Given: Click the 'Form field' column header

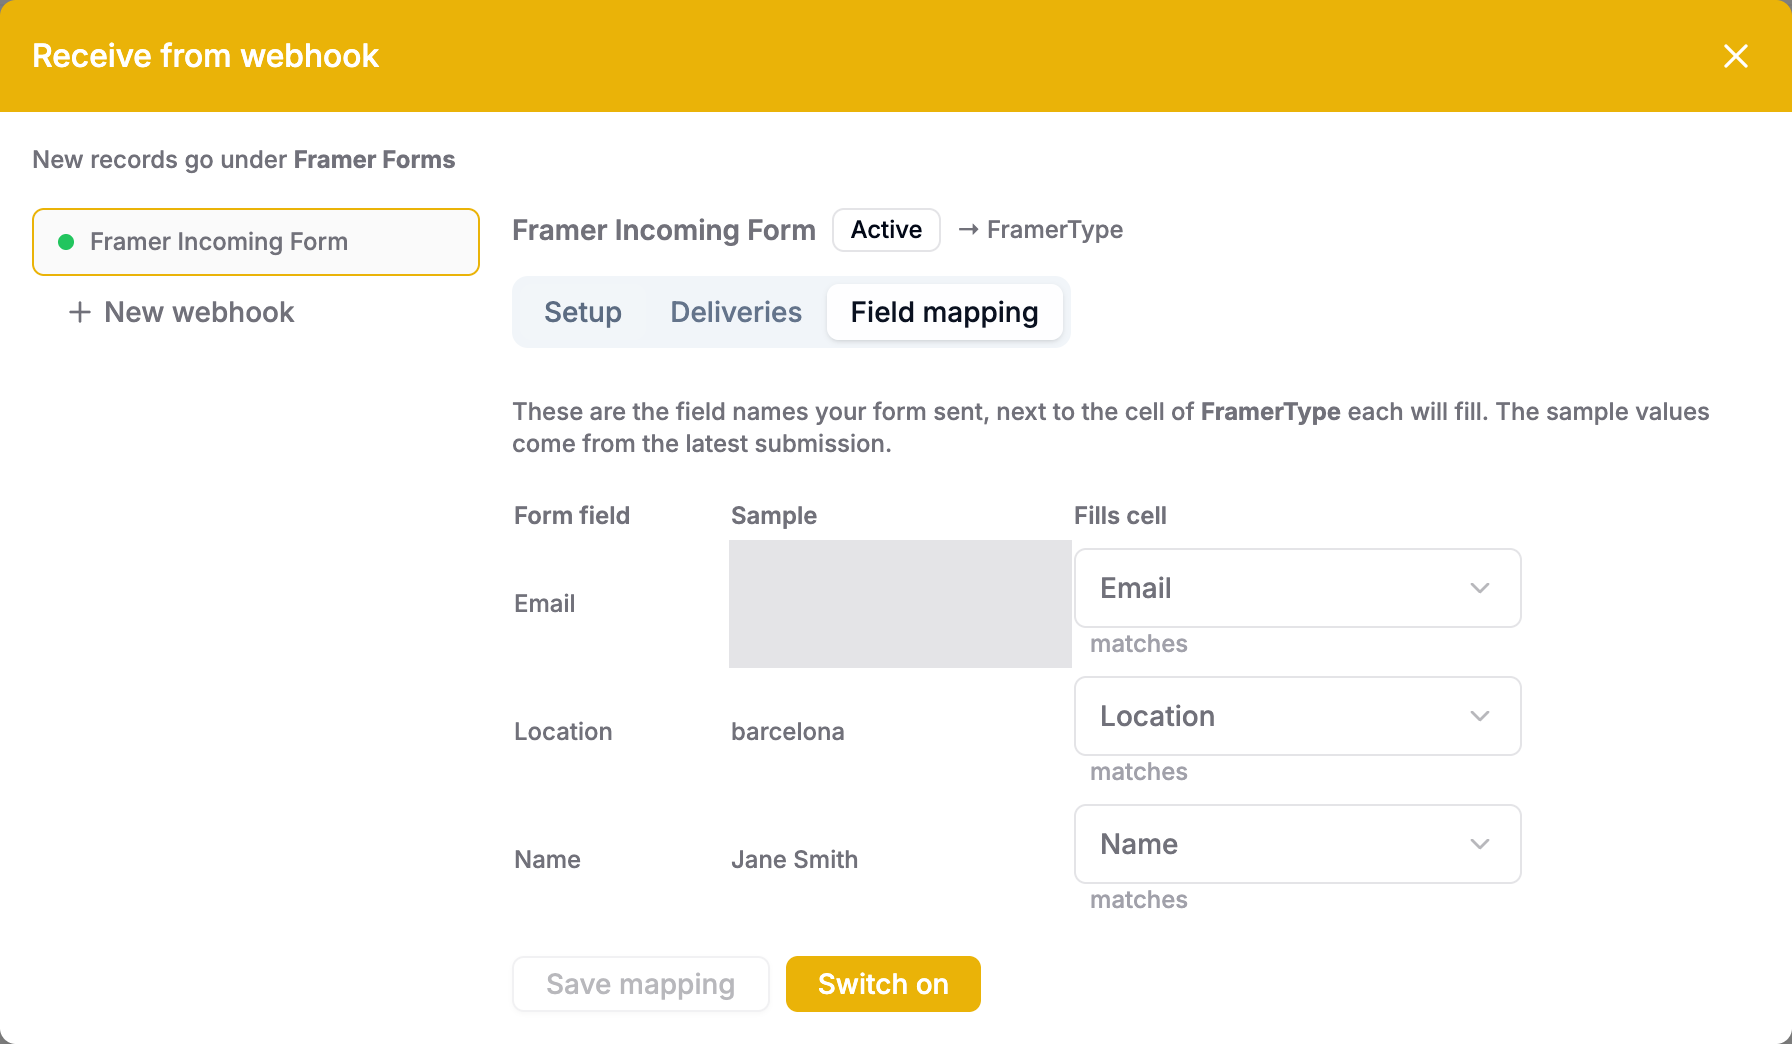Looking at the screenshot, I should [572, 516].
